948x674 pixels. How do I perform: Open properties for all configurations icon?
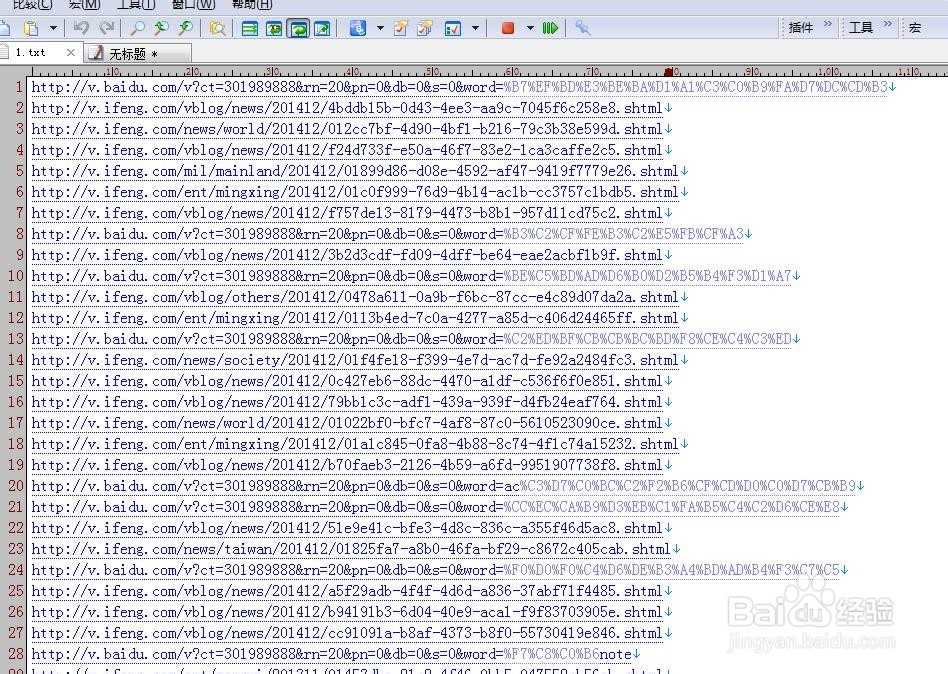(425, 28)
